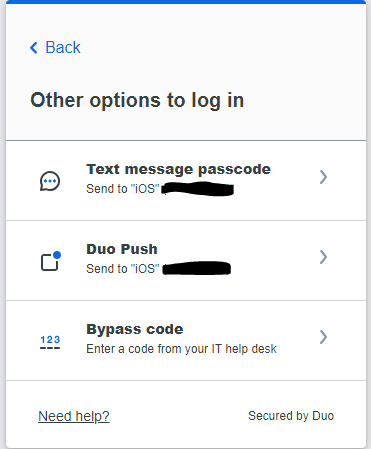
Task: Choose Duo Push login option
Action: coord(186,260)
